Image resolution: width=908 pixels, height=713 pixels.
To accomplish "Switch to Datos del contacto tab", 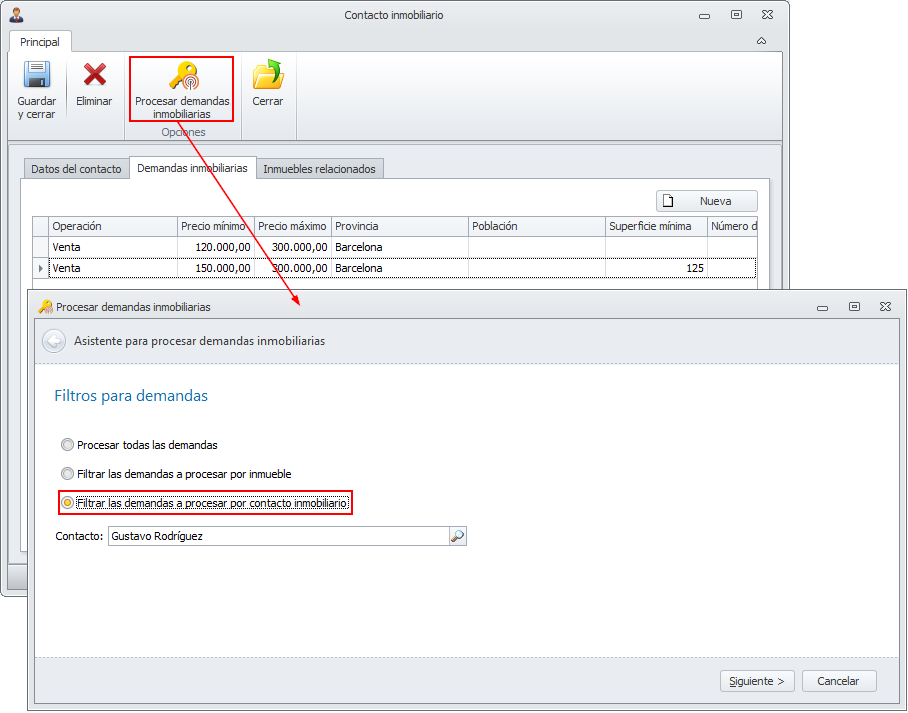I will point(76,169).
